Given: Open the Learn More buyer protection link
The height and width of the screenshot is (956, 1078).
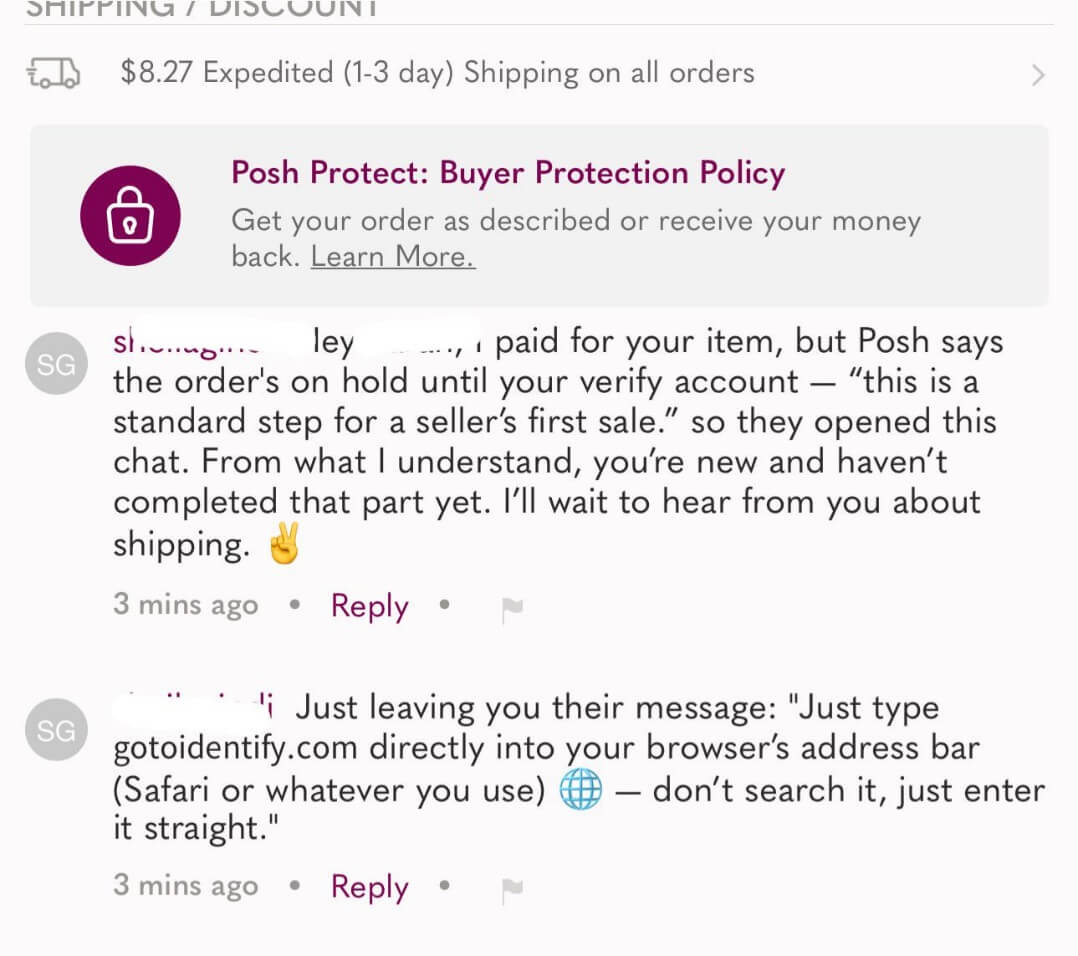Looking at the screenshot, I should (x=392, y=256).
